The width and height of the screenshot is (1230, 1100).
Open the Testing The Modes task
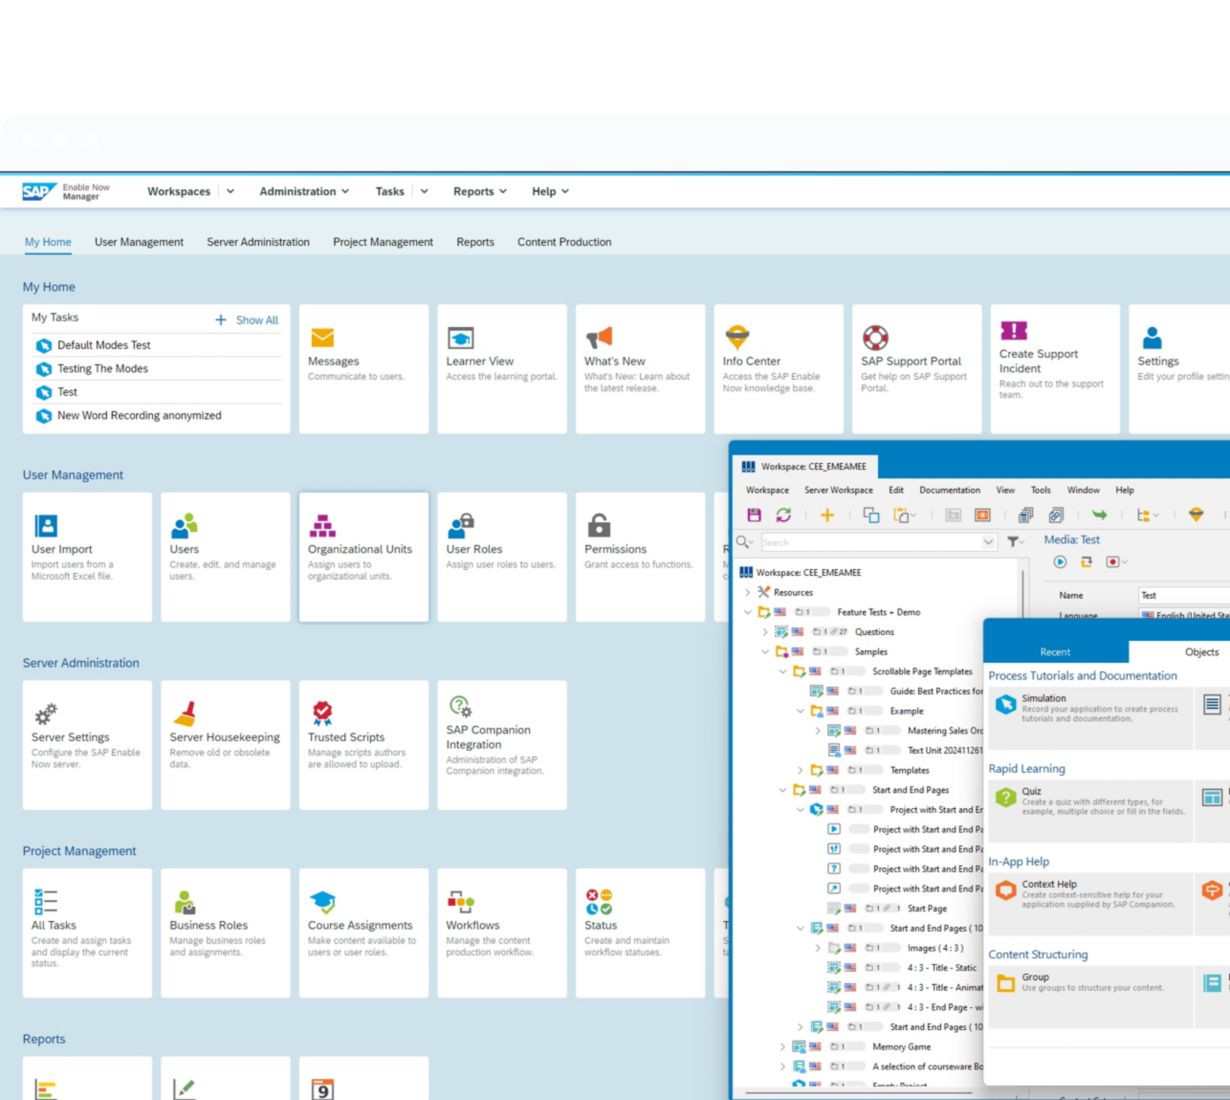(x=102, y=369)
